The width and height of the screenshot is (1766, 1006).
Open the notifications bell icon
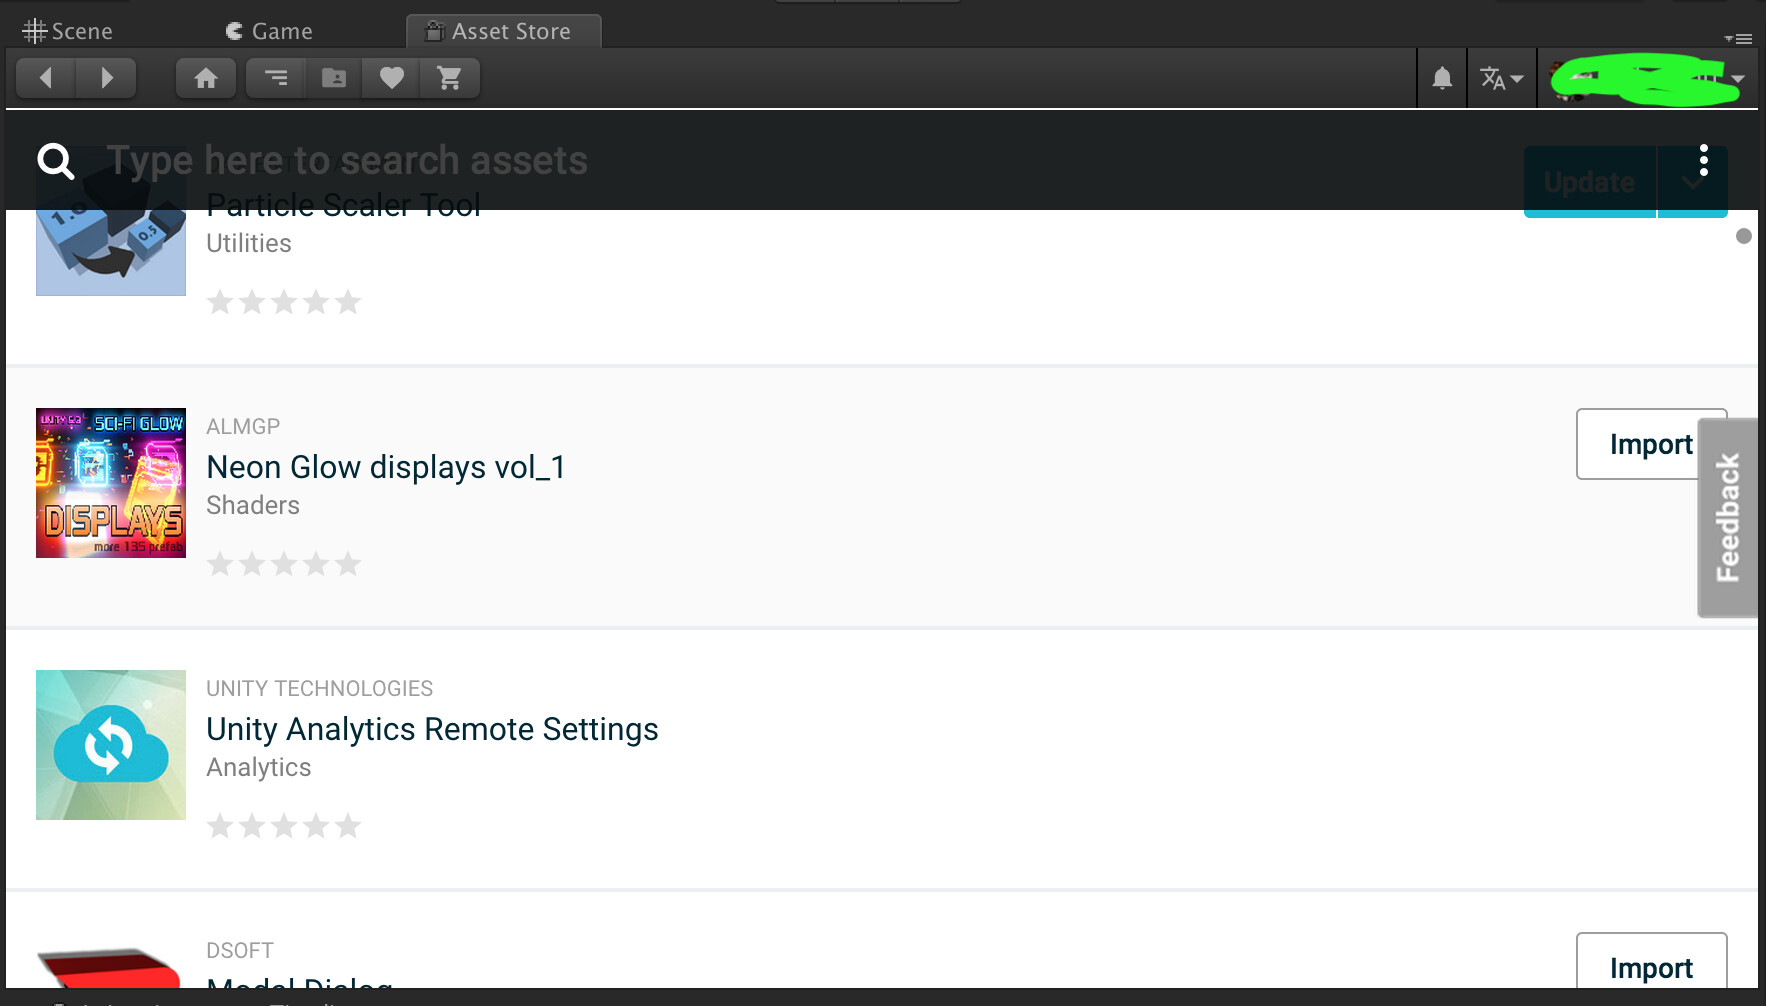coord(1442,78)
